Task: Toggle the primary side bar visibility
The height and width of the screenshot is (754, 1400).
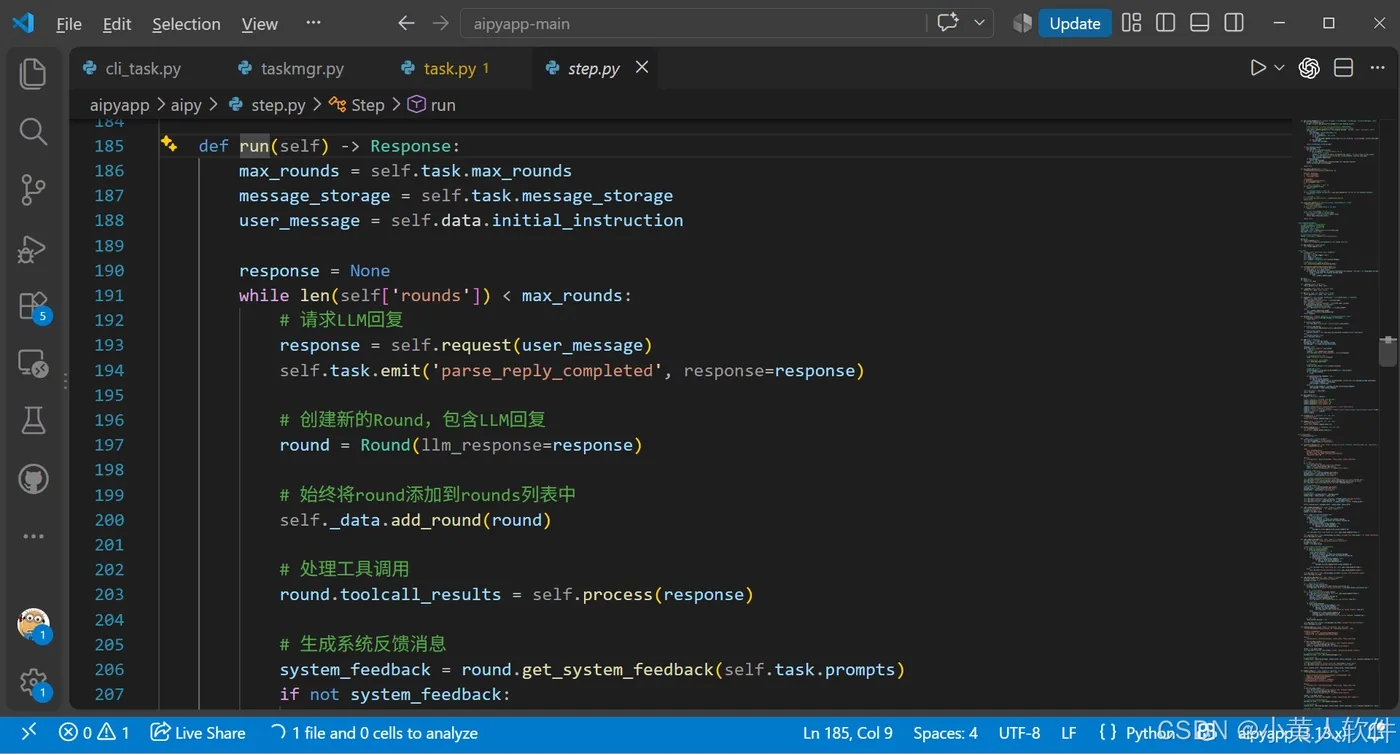Action: point(1165,23)
